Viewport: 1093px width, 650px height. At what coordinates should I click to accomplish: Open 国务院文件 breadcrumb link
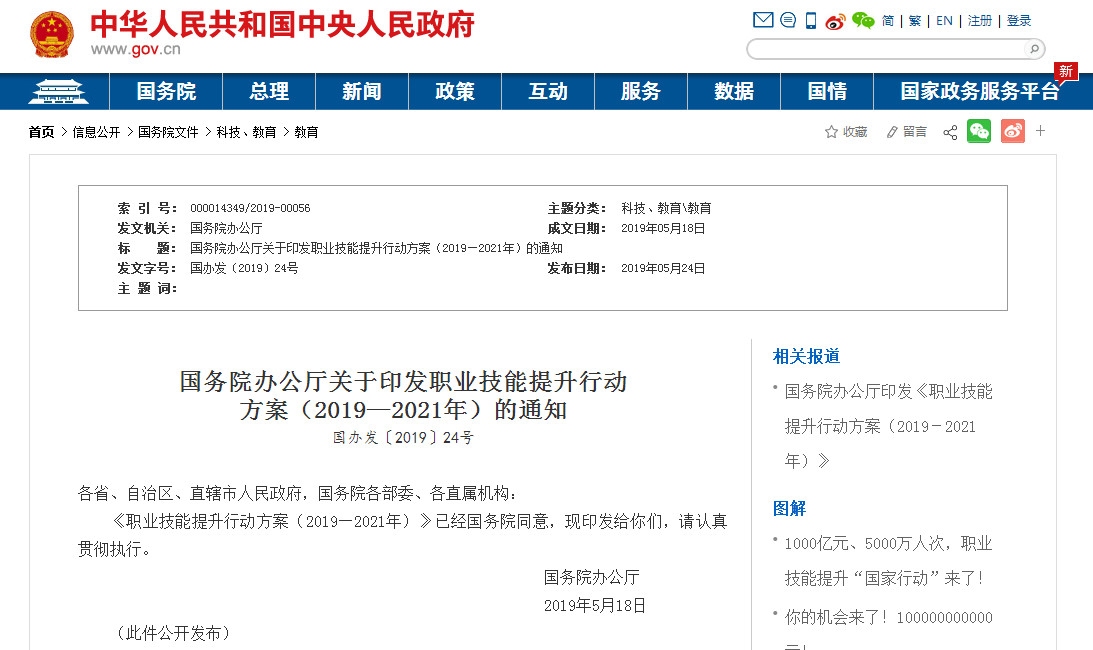coord(168,132)
